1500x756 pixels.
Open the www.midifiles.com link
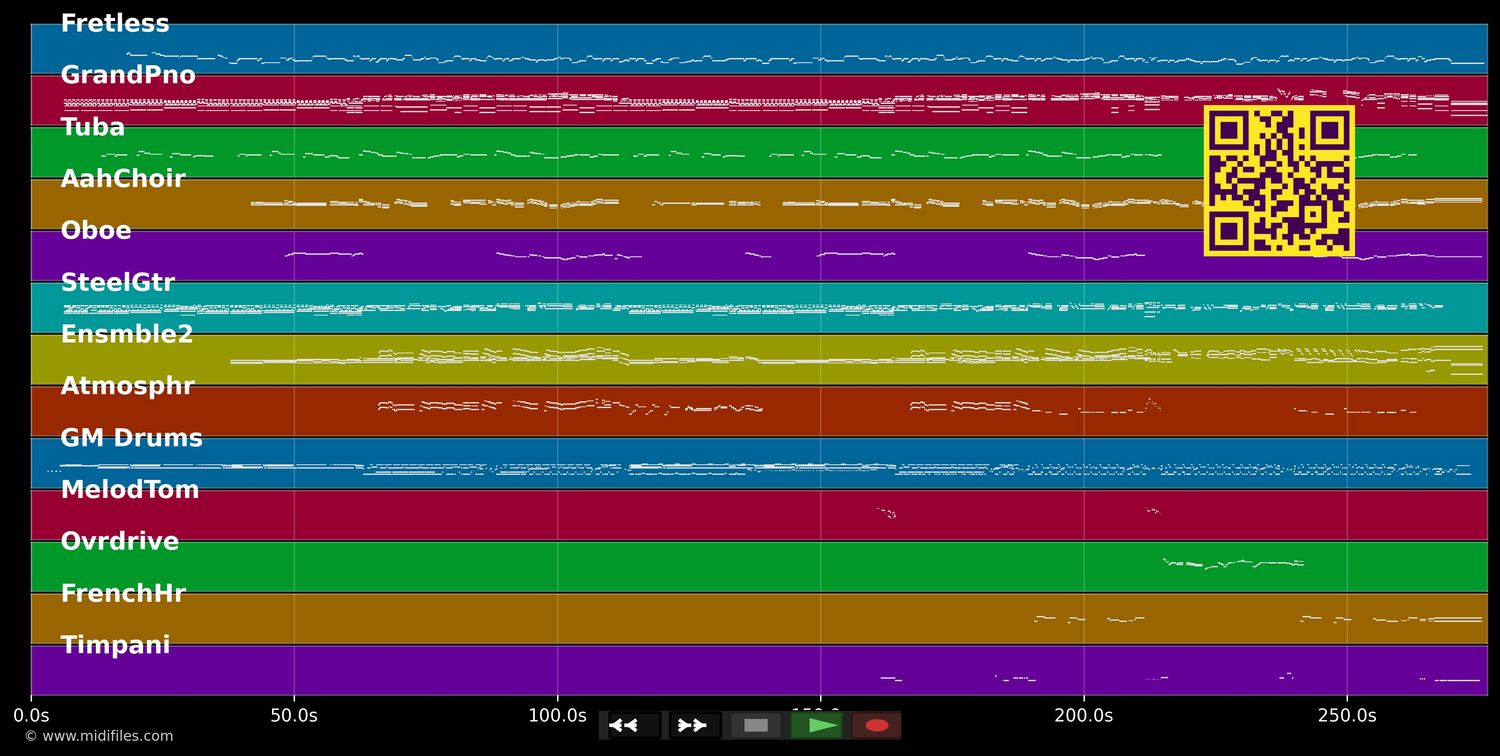coord(98,736)
